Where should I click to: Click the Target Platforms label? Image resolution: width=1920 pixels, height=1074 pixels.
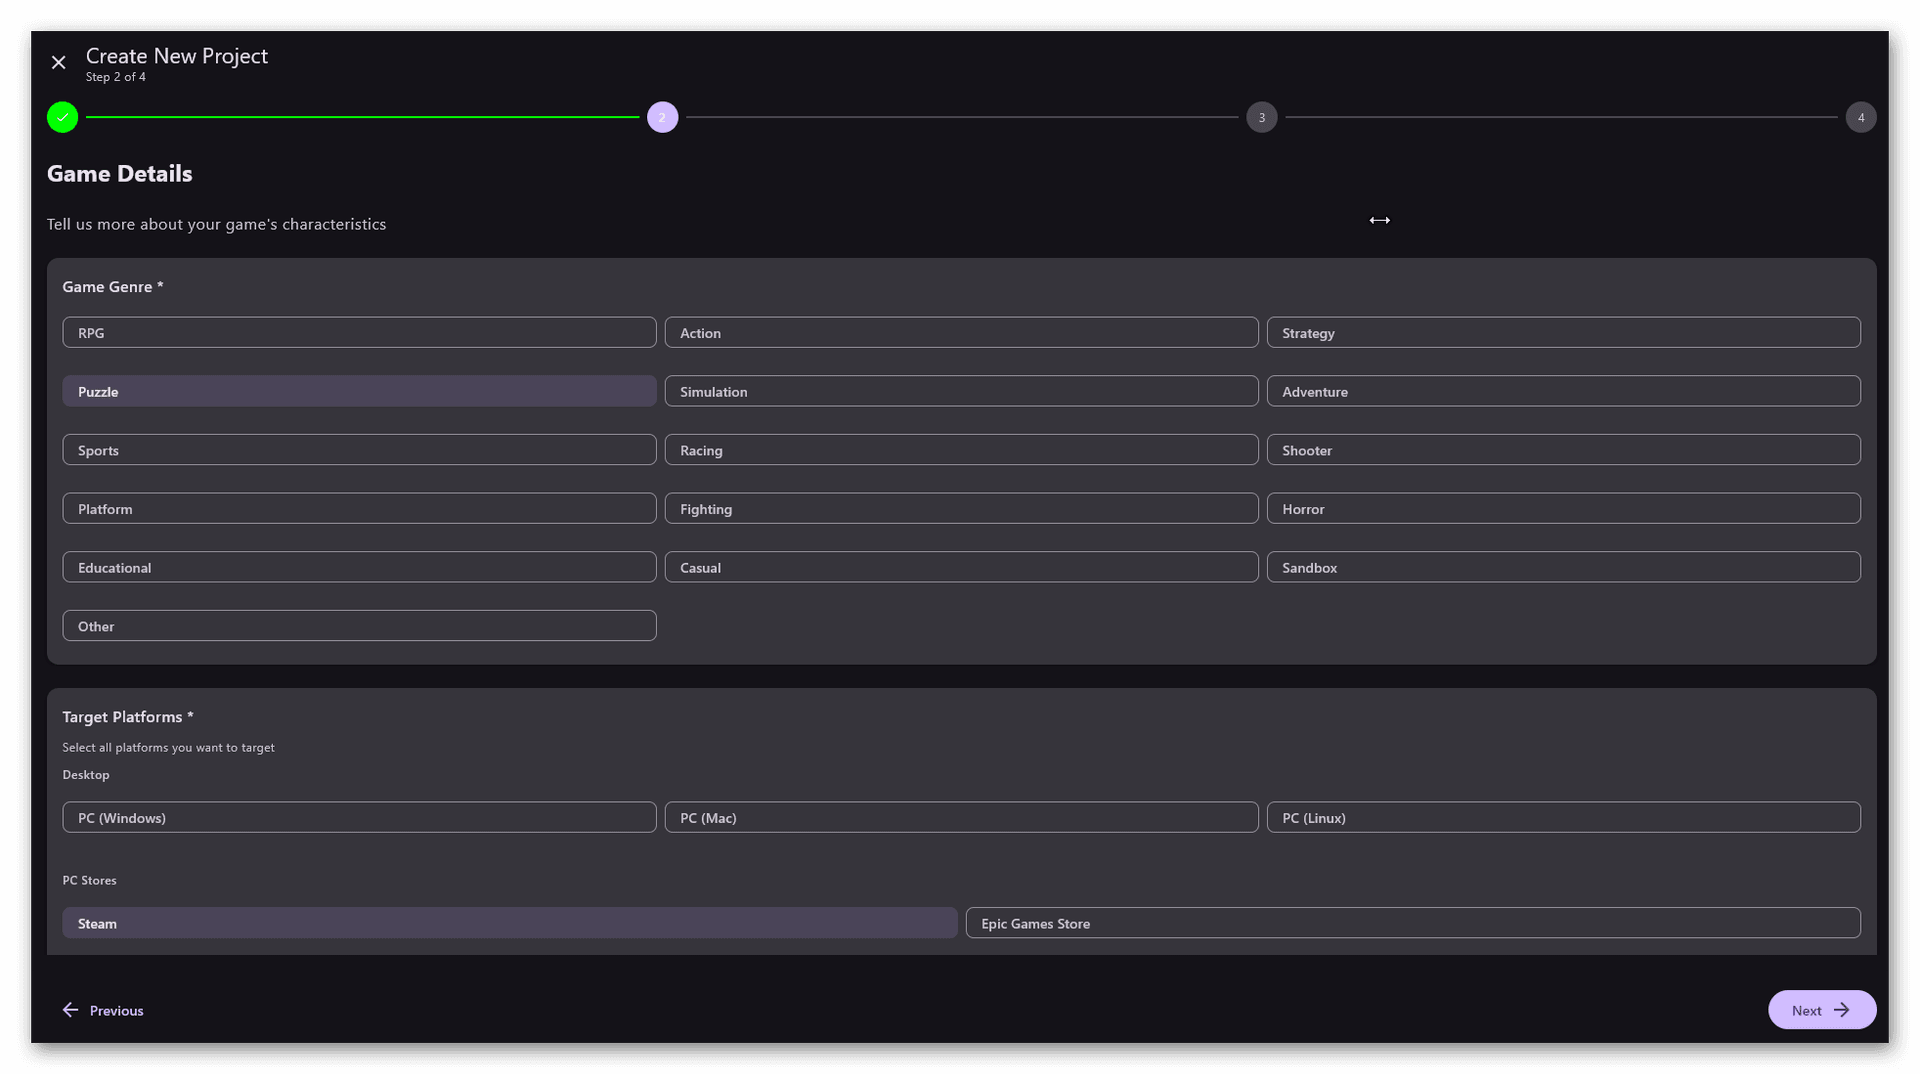(x=128, y=717)
